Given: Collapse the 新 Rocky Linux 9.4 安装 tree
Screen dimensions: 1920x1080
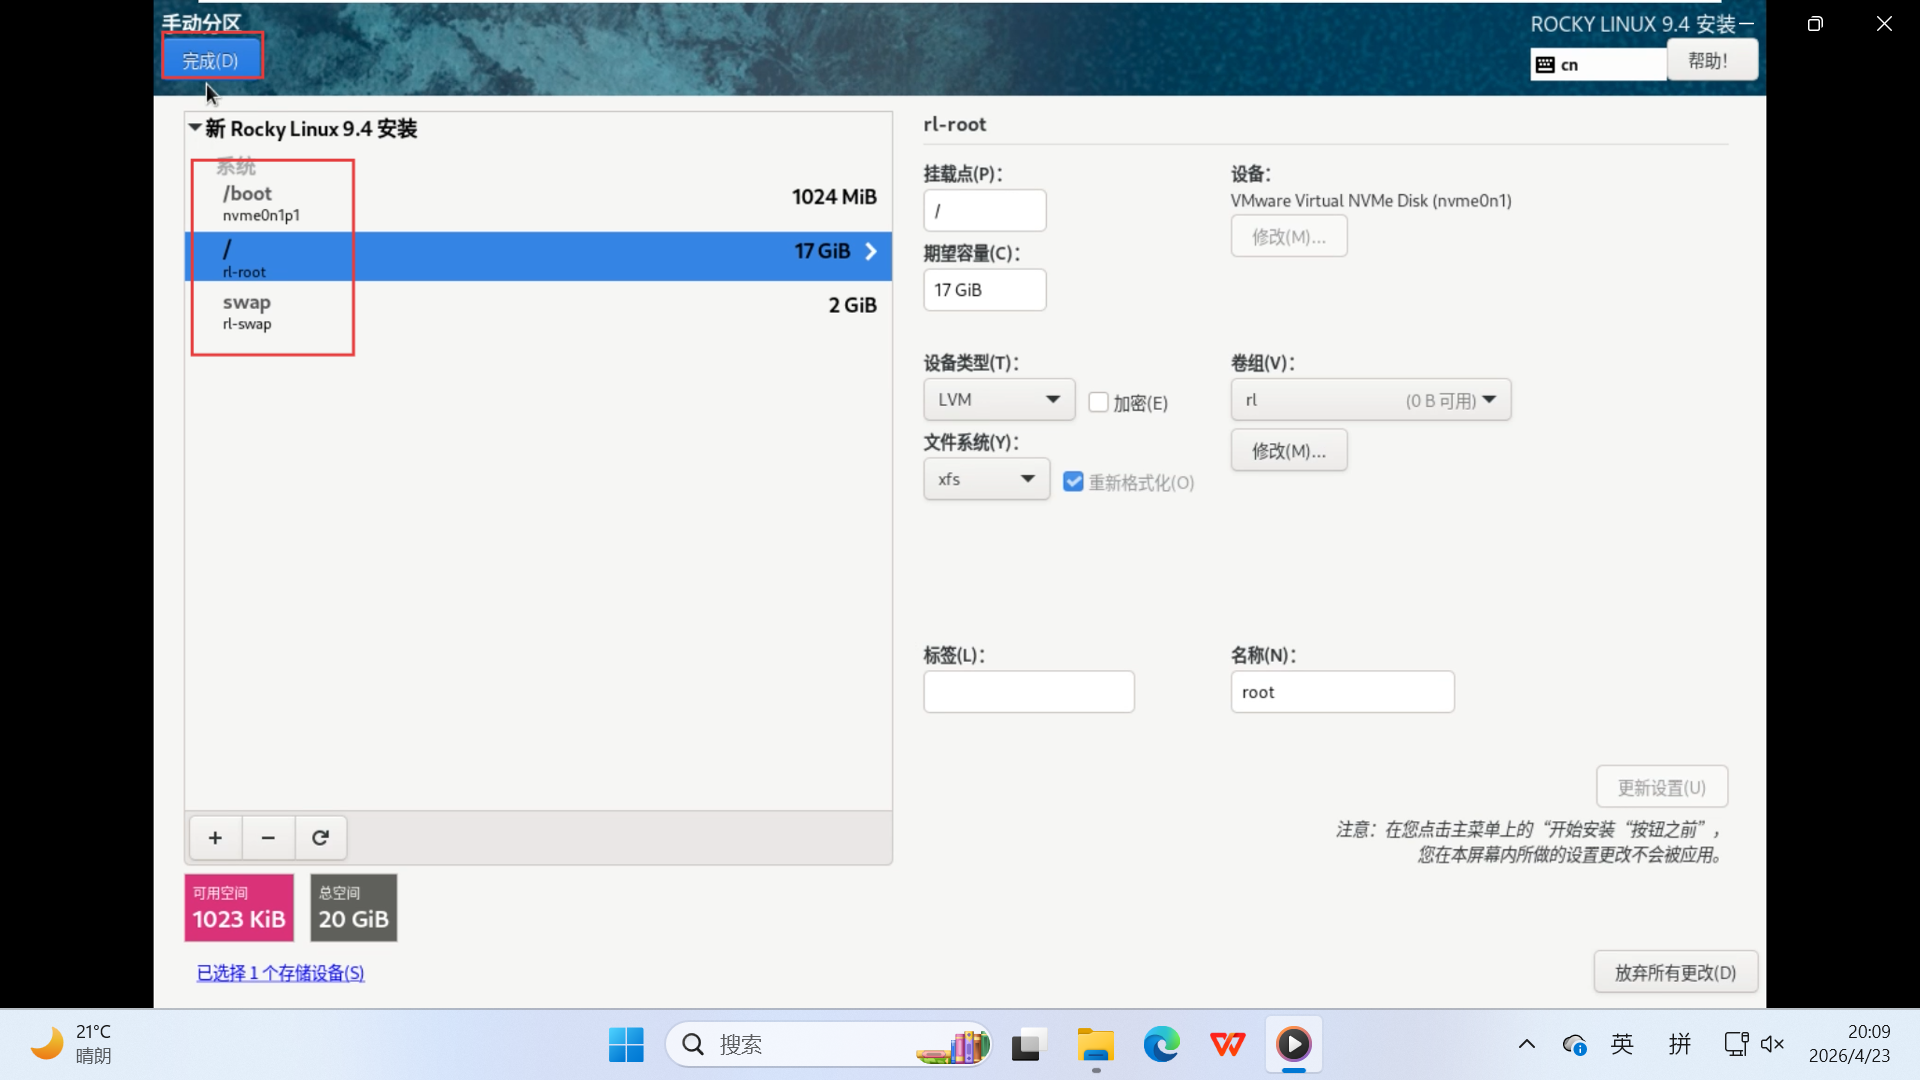Looking at the screenshot, I should click(195, 128).
